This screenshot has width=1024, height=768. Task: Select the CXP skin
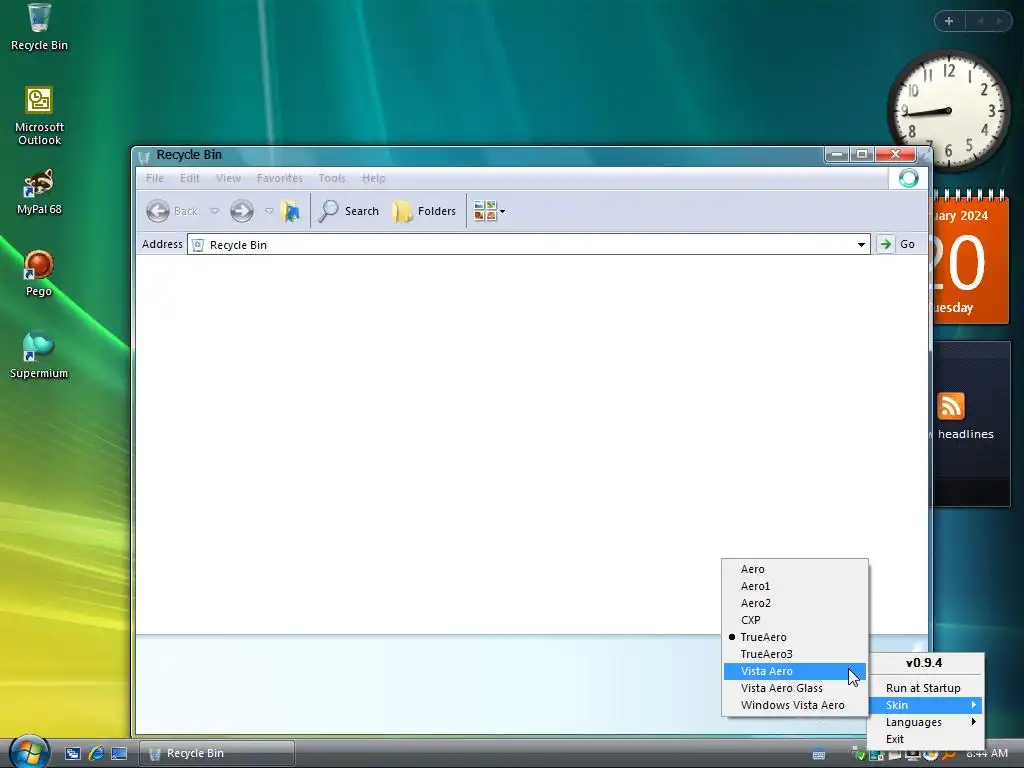[795, 620]
